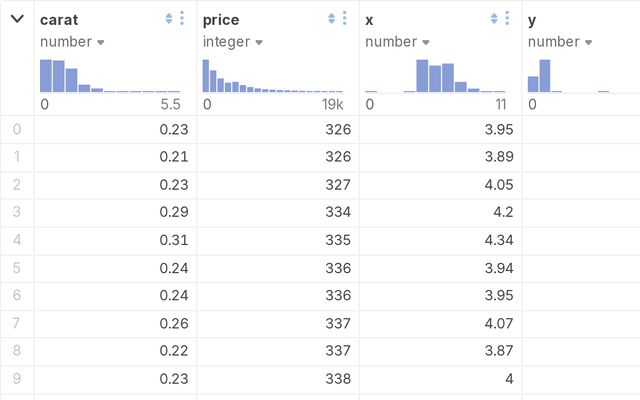640x400 pixels.
Task: Click the first bar in price histogram
Action: point(206,76)
